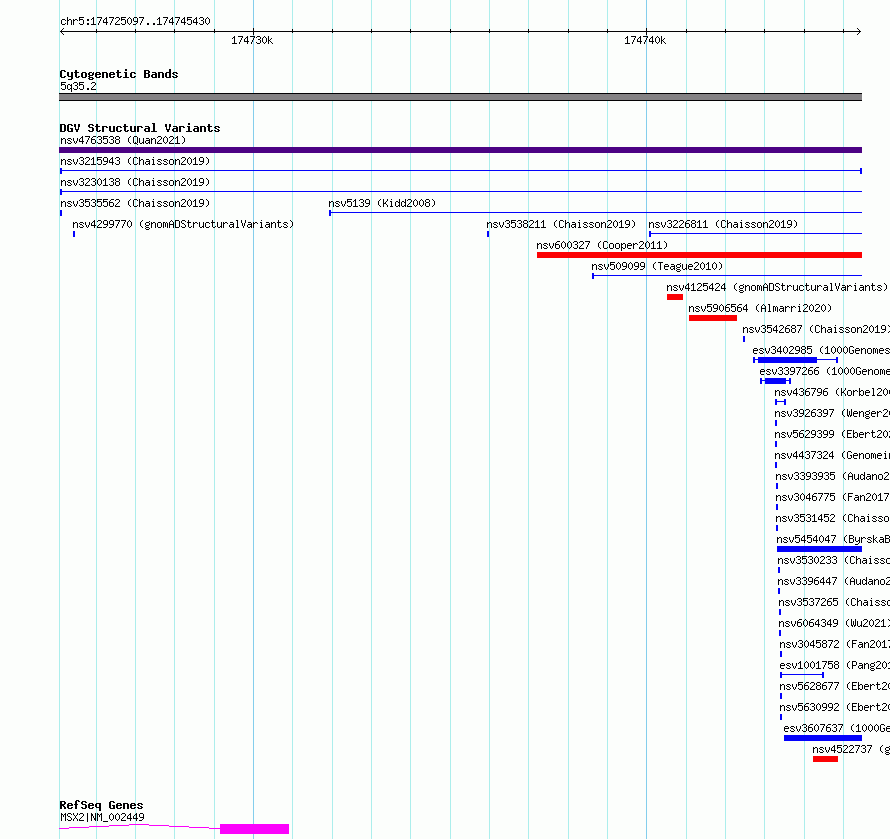
Task: Click the 5q35.2 band label
Action: click(x=78, y=86)
